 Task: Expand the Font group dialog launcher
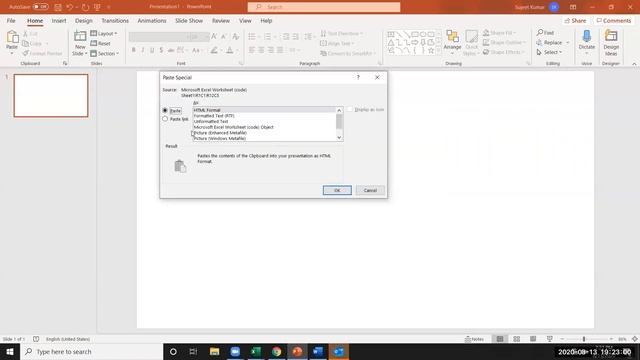coord(241,63)
